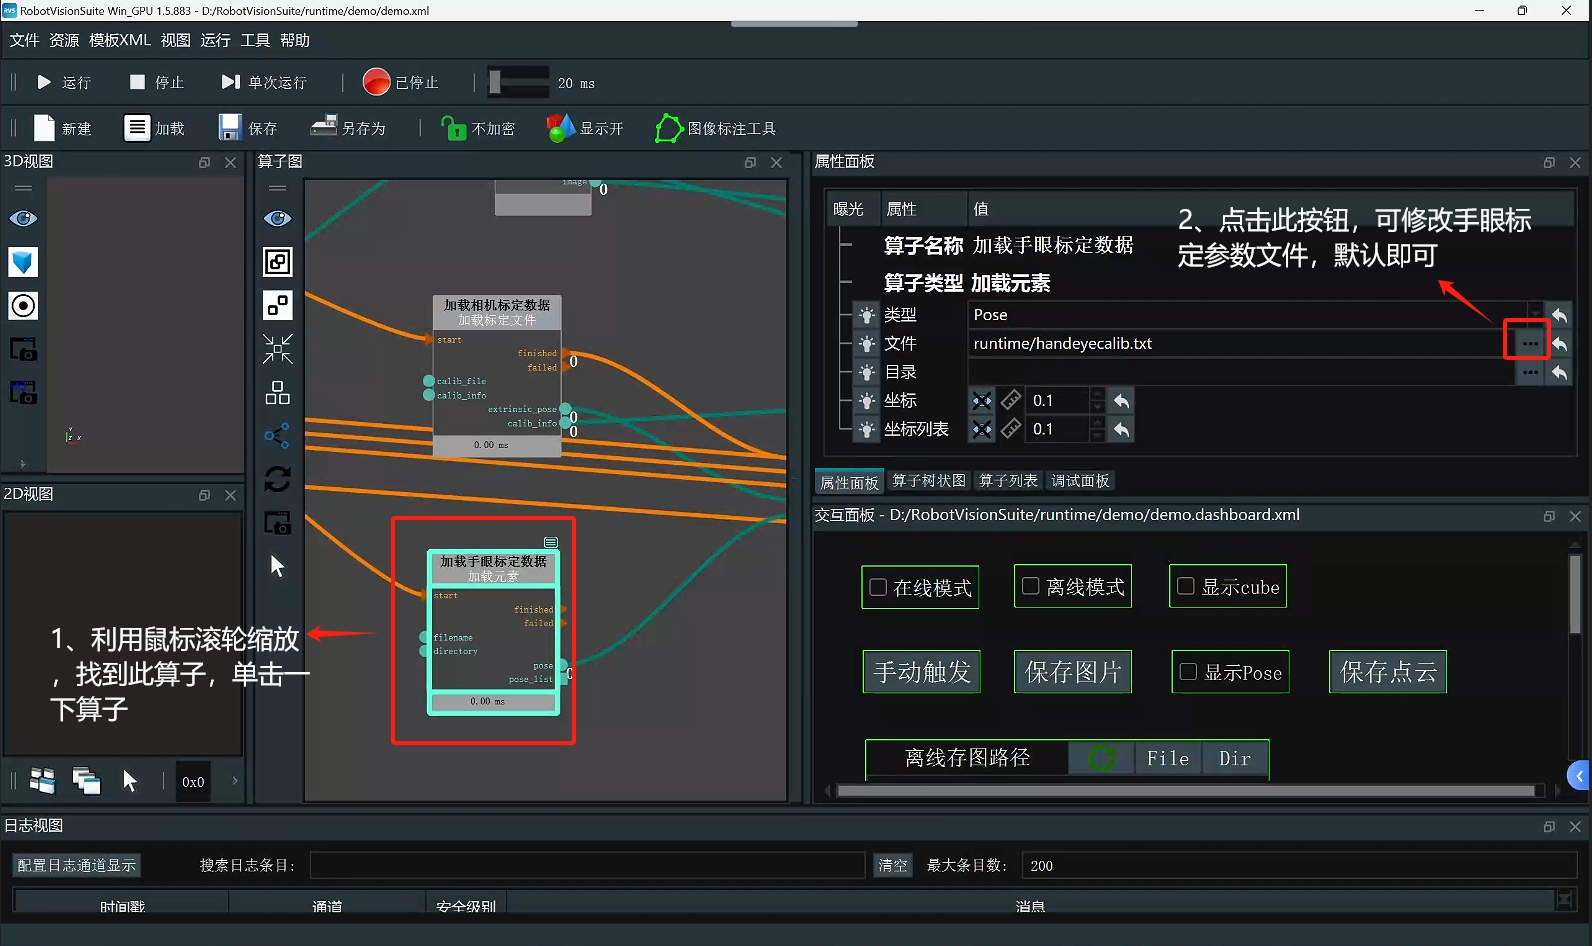Image resolution: width=1592 pixels, height=946 pixels.
Task: Click the 运行 (Run) play button
Action: [63, 82]
